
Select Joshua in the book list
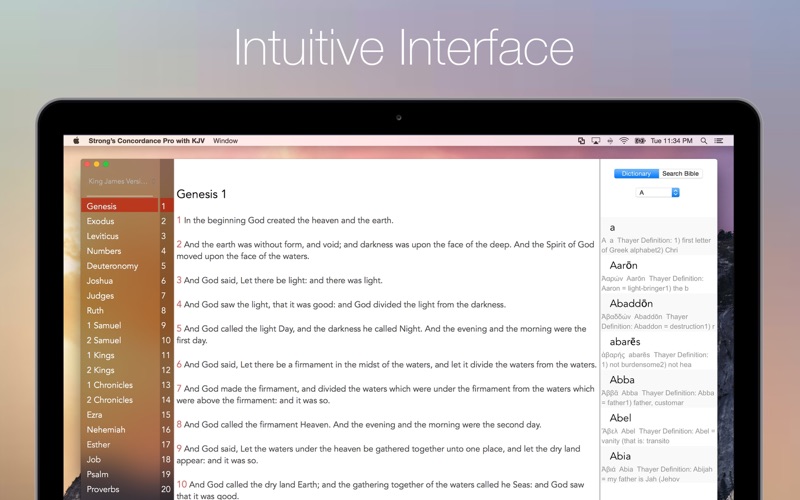[x=120, y=281]
